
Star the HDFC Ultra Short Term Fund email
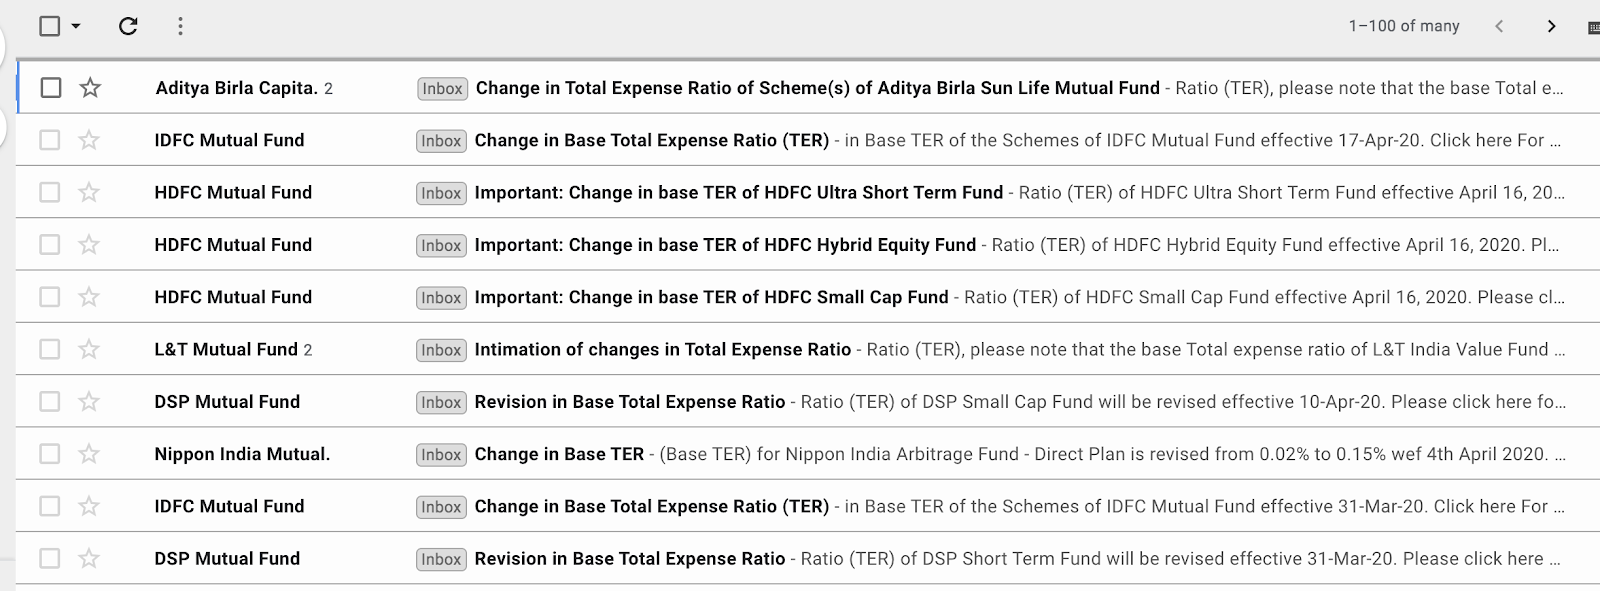point(89,192)
